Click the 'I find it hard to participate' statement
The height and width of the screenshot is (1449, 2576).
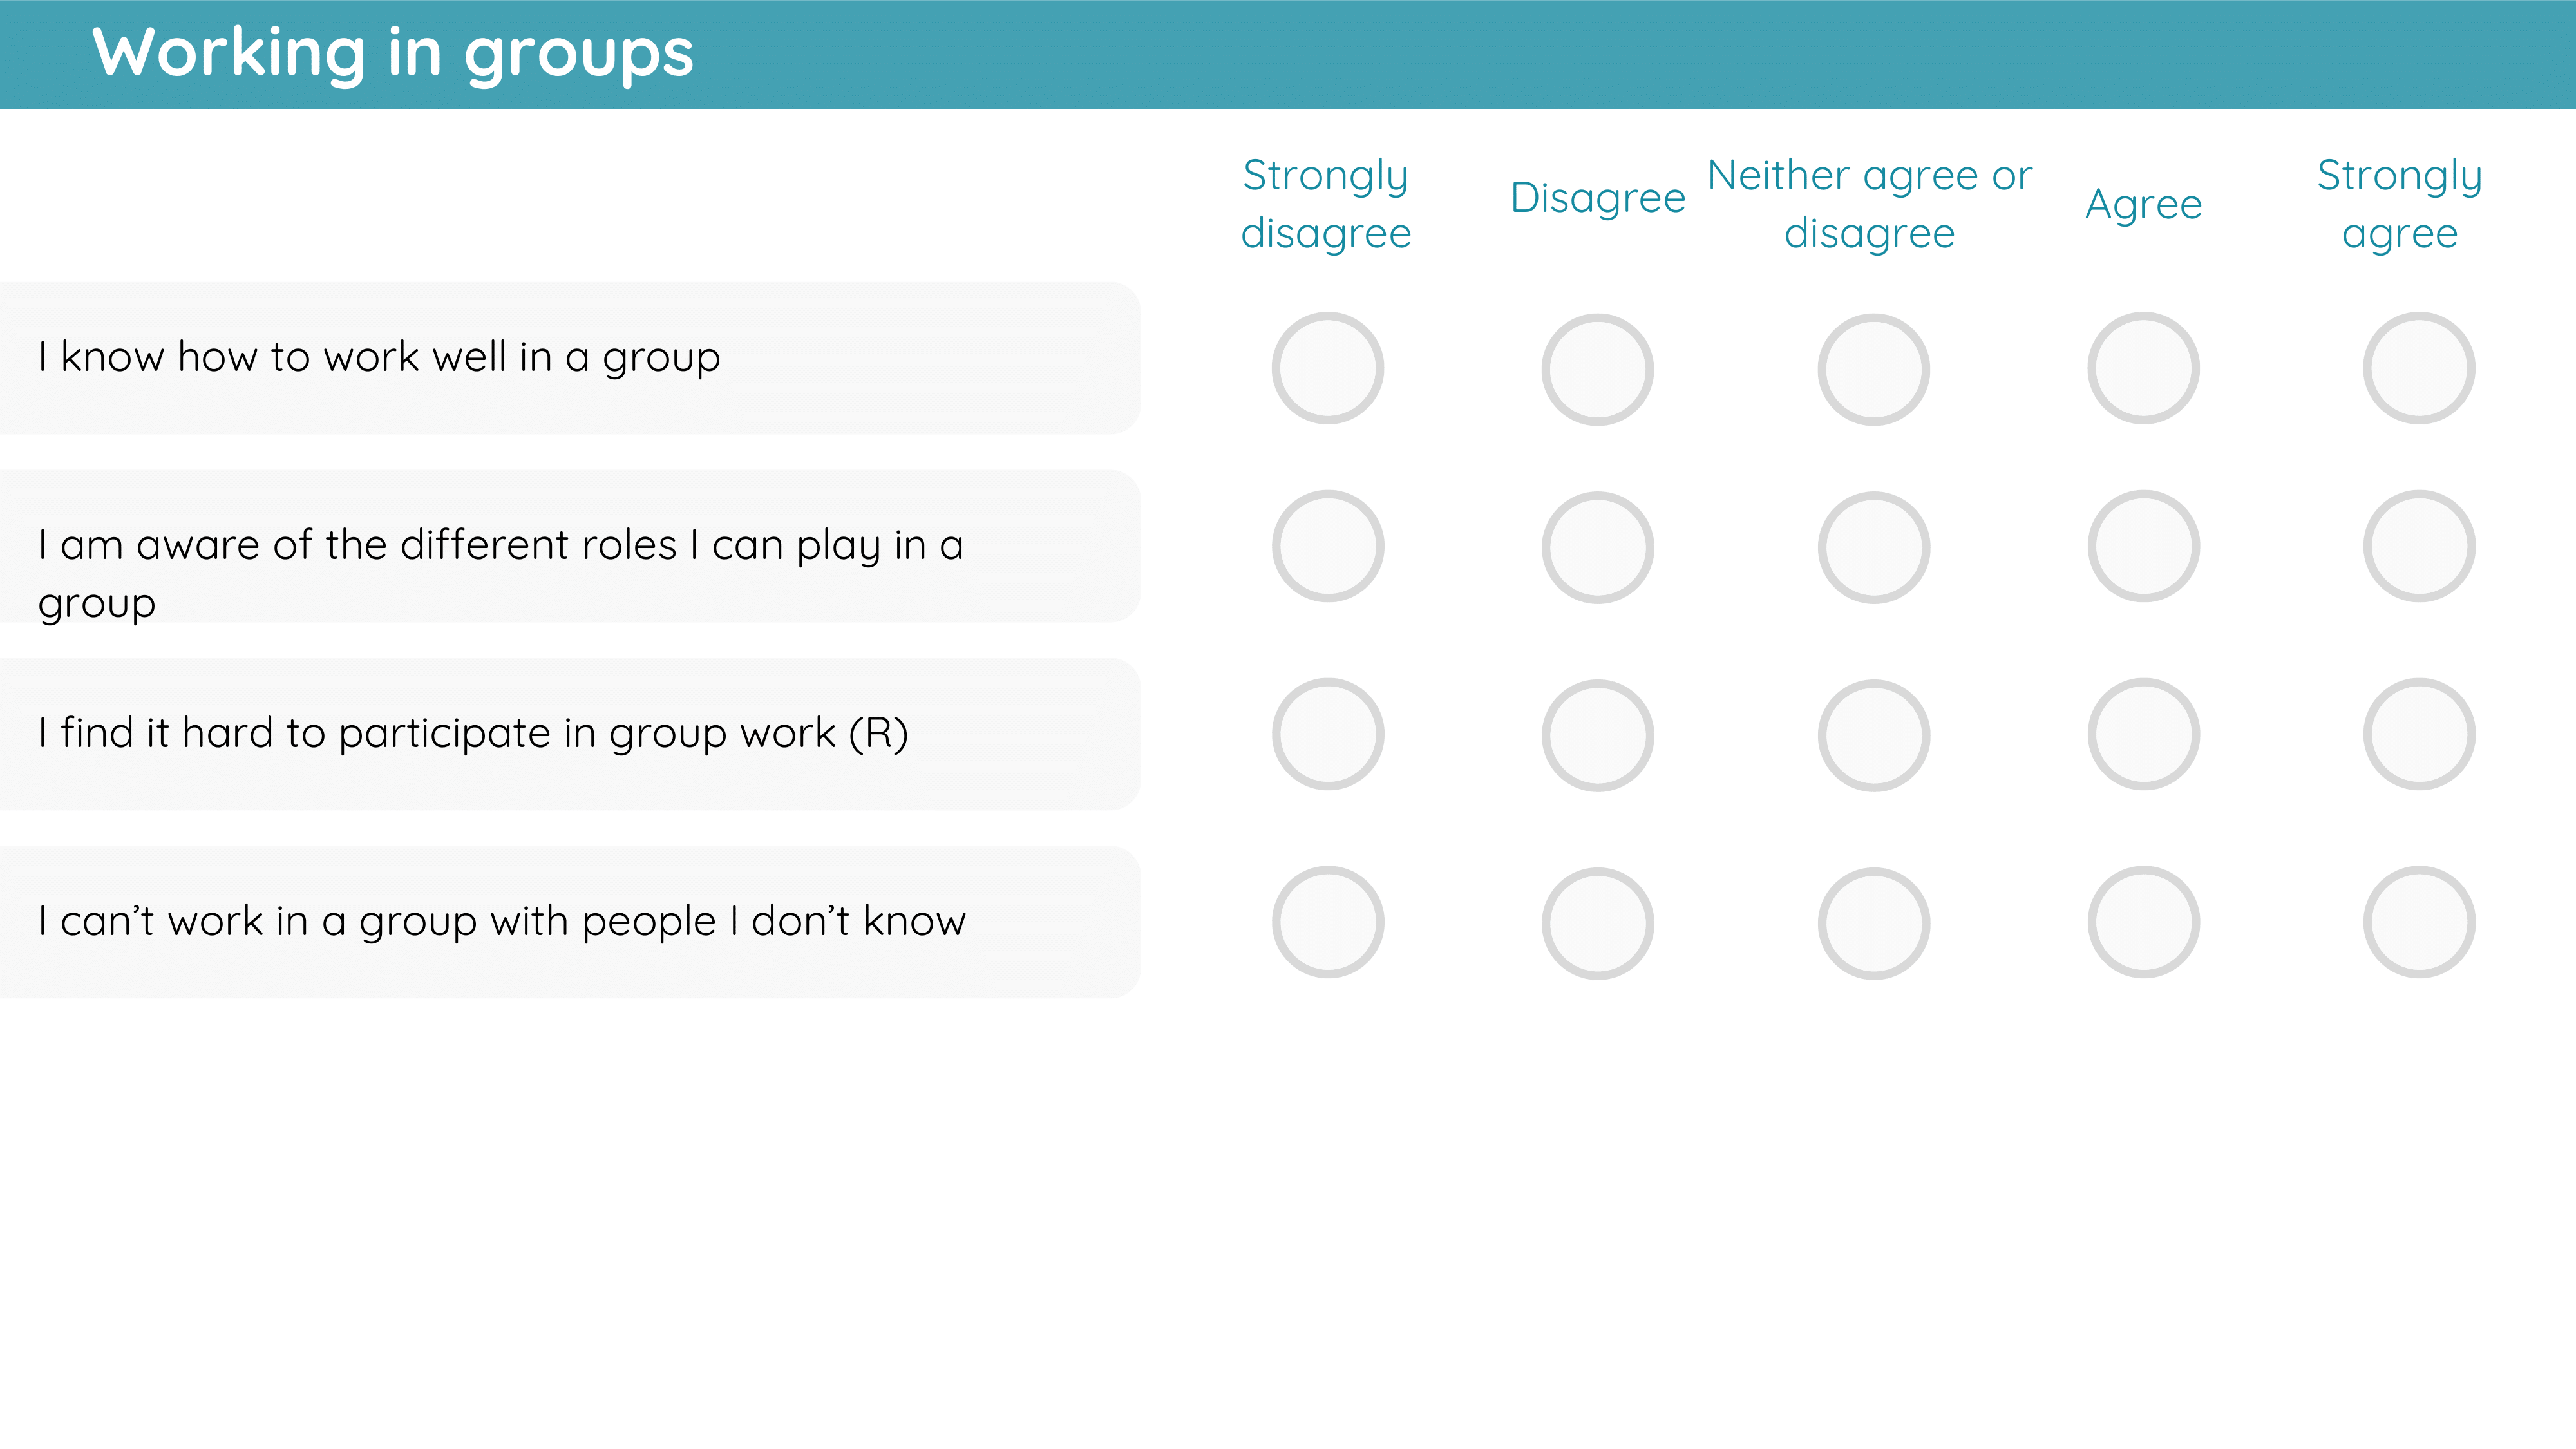pyautogui.click(x=473, y=734)
